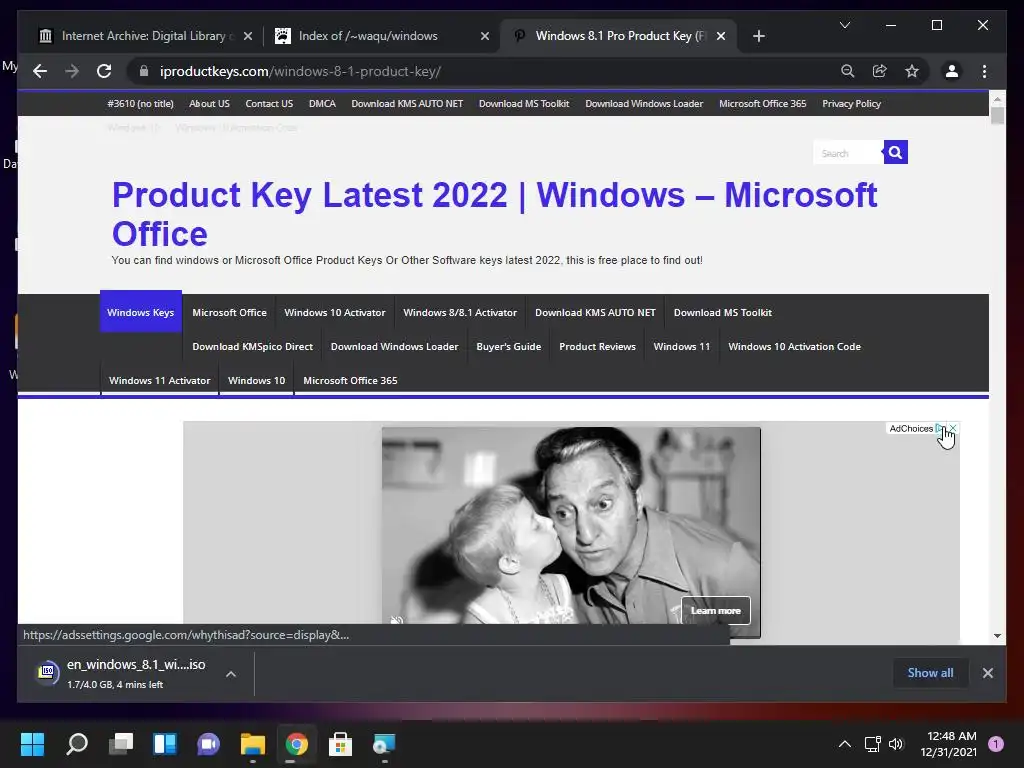Close the Index of /~waqu/windows tab
Image resolution: width=1024 pixels, height=768 pixels.
485,36
